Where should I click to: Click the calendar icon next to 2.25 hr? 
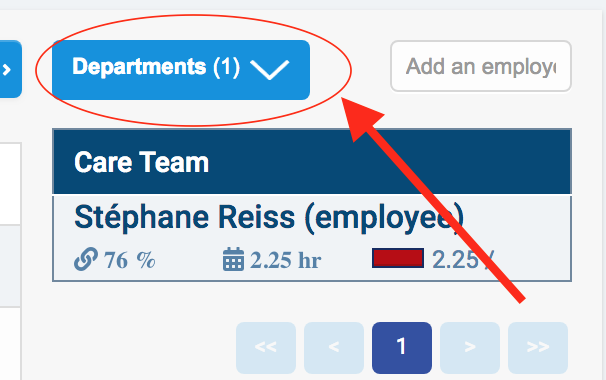click(233, 259)
